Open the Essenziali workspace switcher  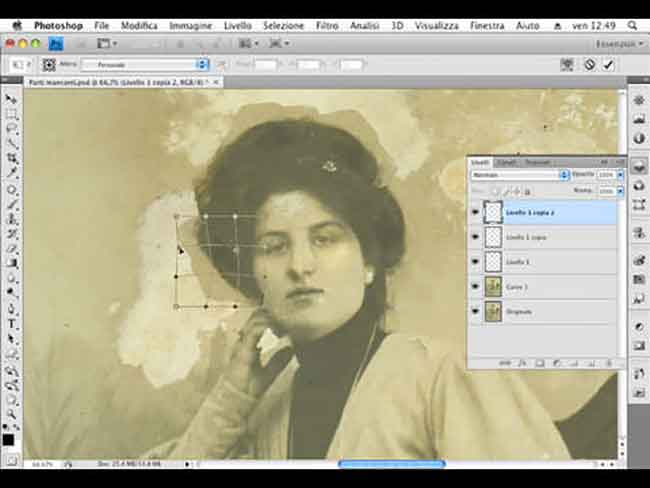point(619,43)
